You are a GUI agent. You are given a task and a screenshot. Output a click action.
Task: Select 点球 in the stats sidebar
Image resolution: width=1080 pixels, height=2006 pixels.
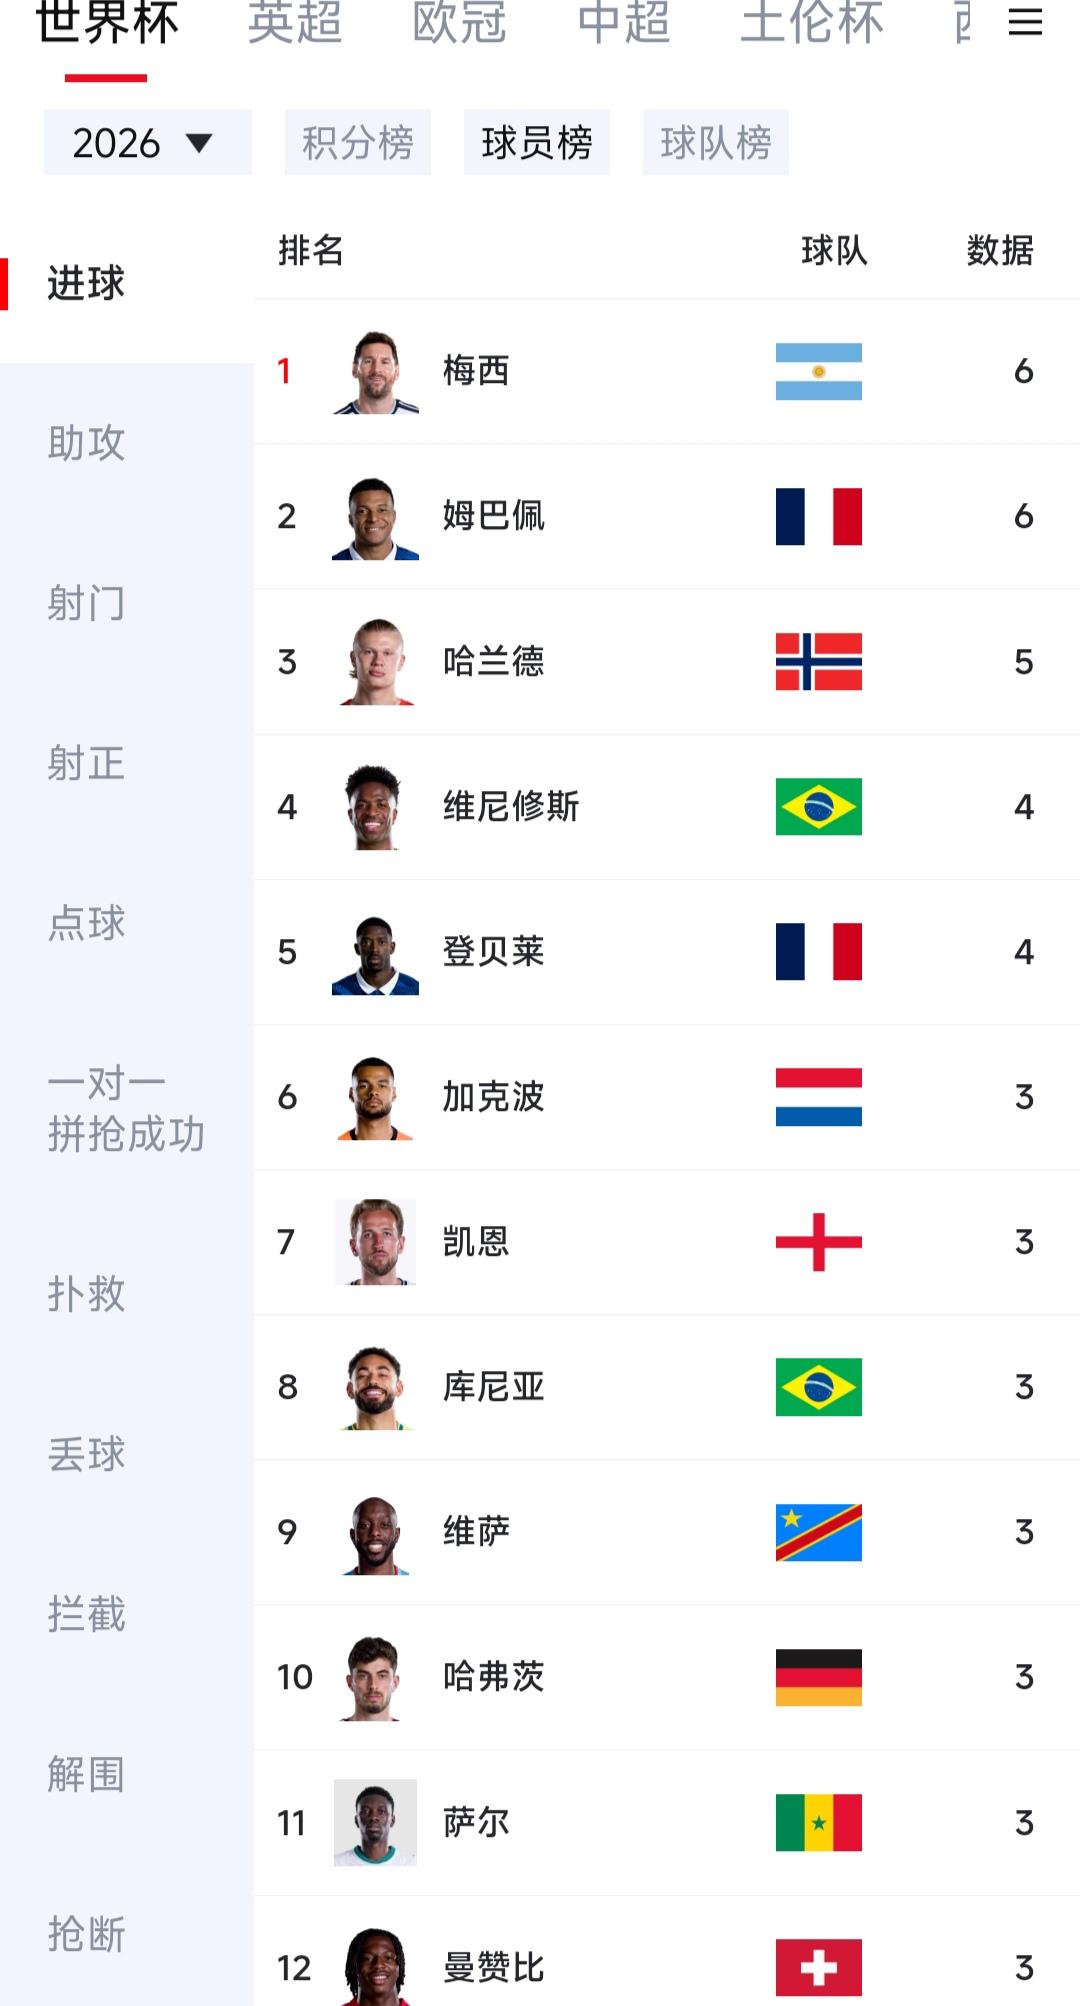click(x=86, y=923)
